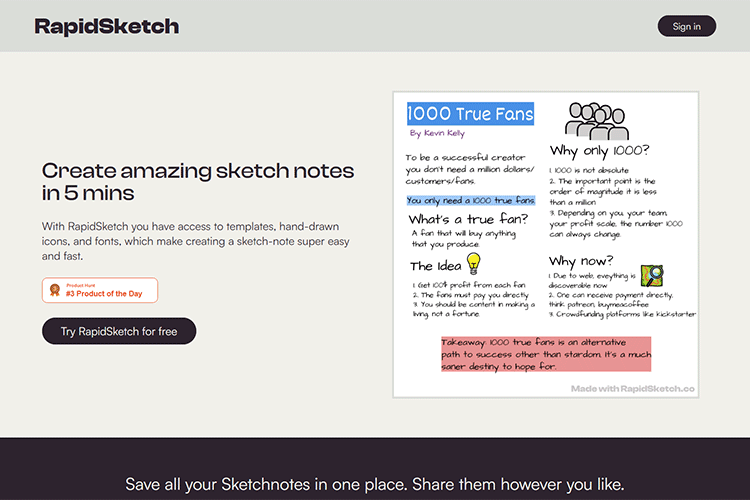
Task: Click the RapidSketch logo in the header
Action: (x=107, y=26)
